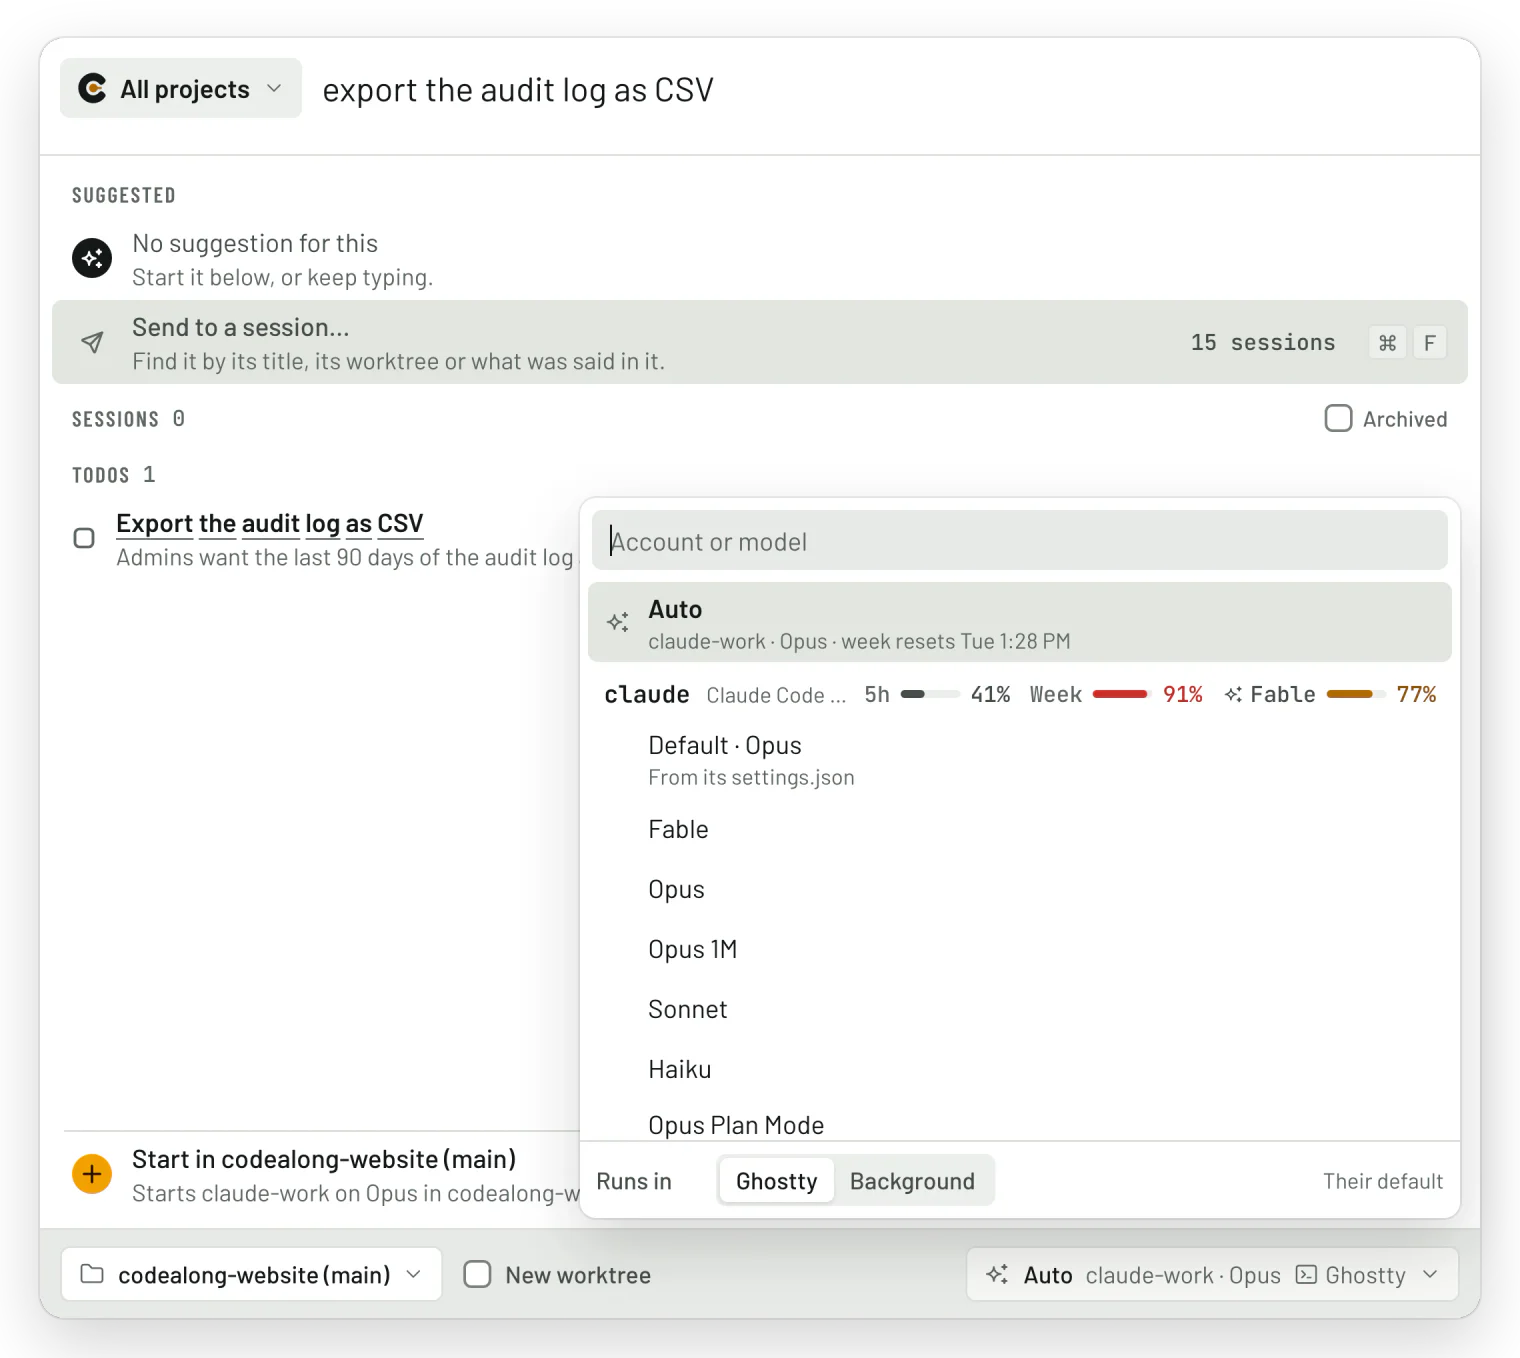The height and width of the screenshot is (1358, 1520).
Task: Click the F key shortcut badge
Action: click(x=1429, y=343)
